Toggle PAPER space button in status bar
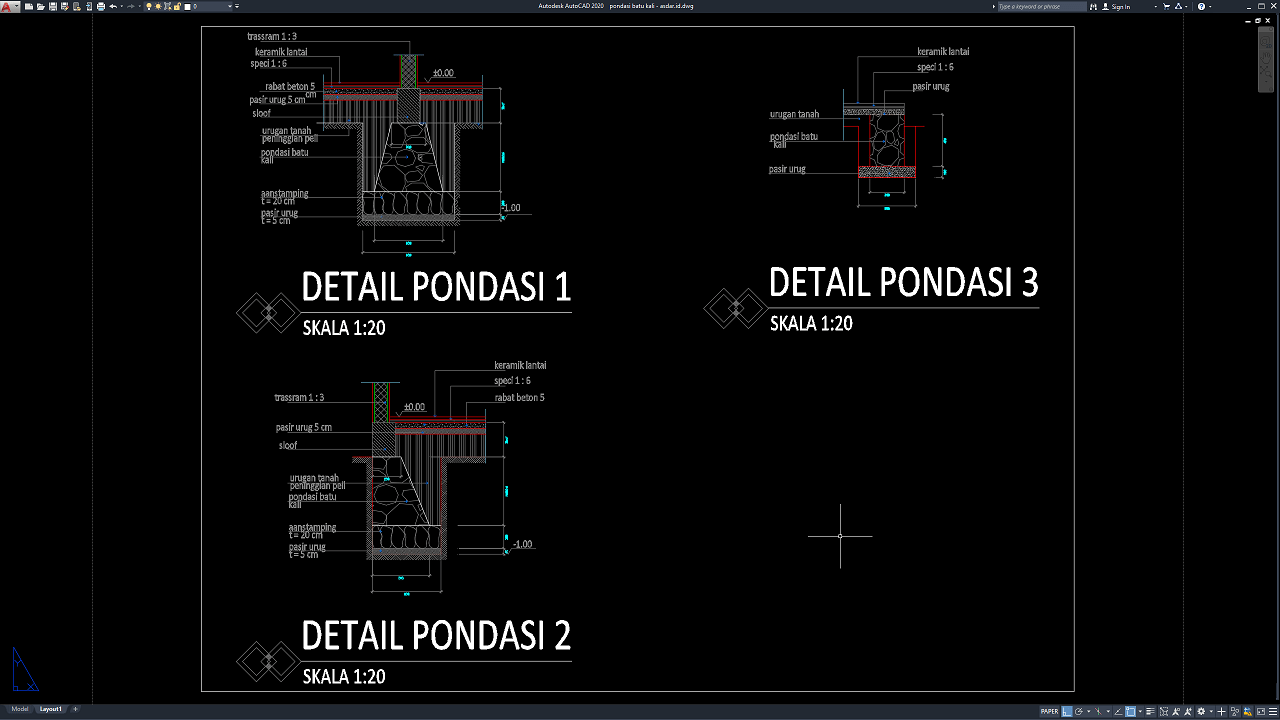This screenshot has width=1280, height=720. pos(1049,712)
